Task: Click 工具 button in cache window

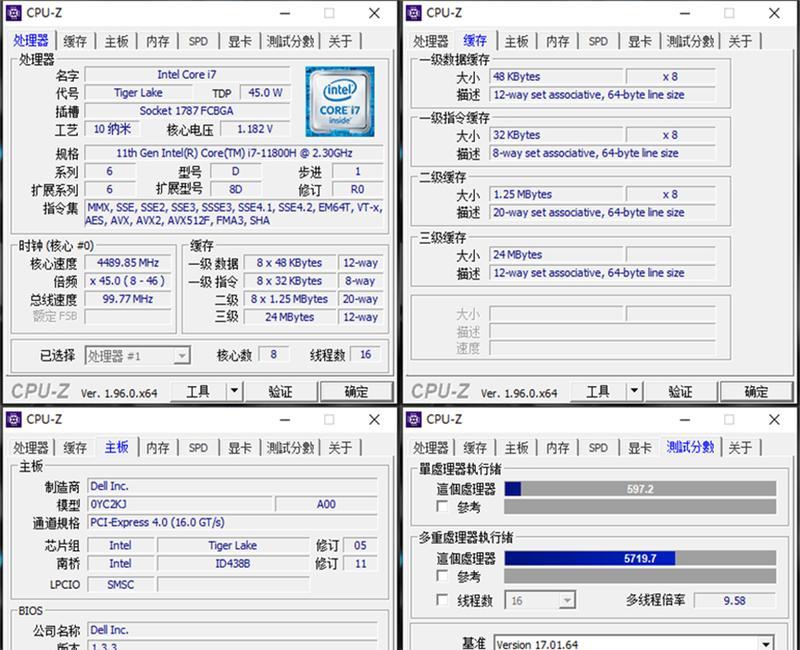Action: click(x=598, y=391)
